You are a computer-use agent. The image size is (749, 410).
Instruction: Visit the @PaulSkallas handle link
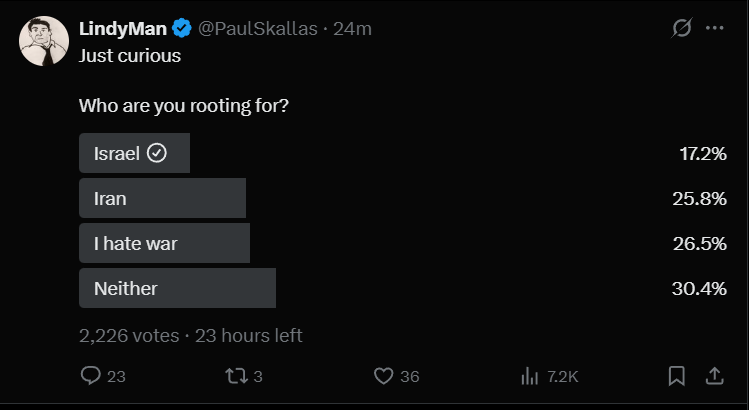[258, 29]
